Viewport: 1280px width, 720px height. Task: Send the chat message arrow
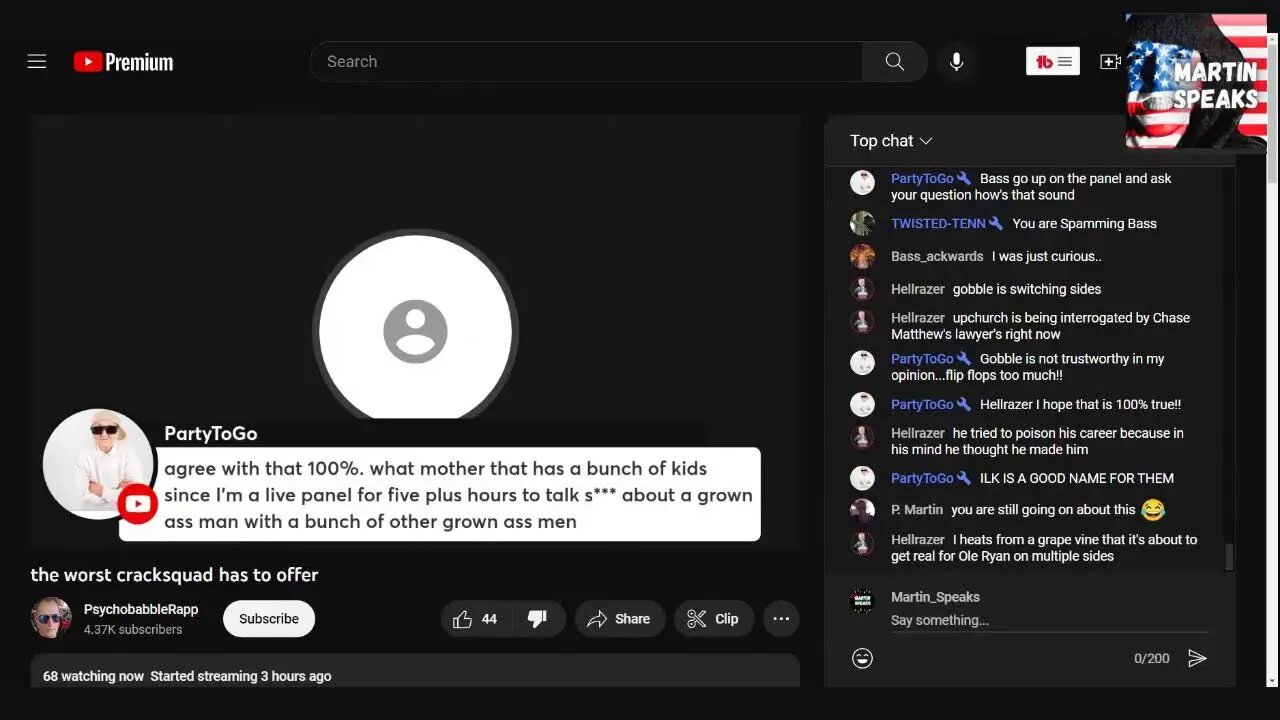click(1197, 658)
